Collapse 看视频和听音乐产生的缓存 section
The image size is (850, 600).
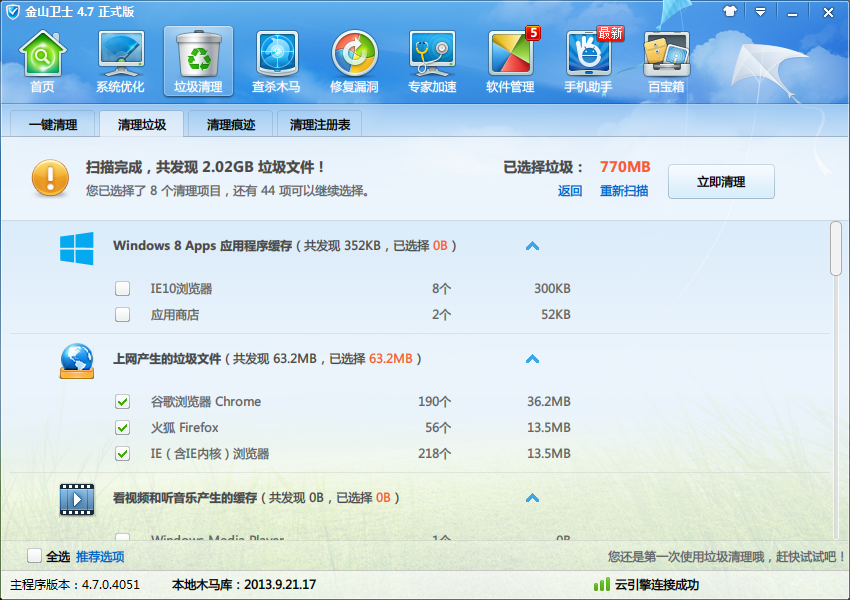tap(532, 498)
